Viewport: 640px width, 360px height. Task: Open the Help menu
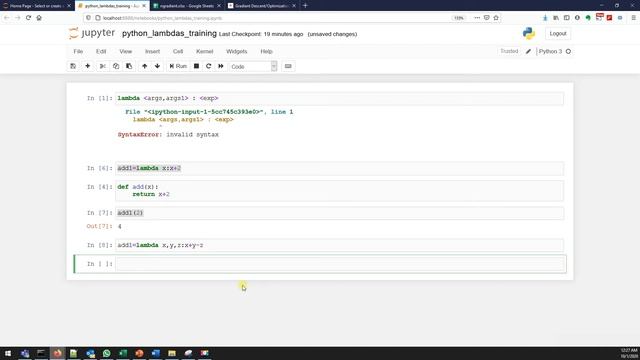266,51
